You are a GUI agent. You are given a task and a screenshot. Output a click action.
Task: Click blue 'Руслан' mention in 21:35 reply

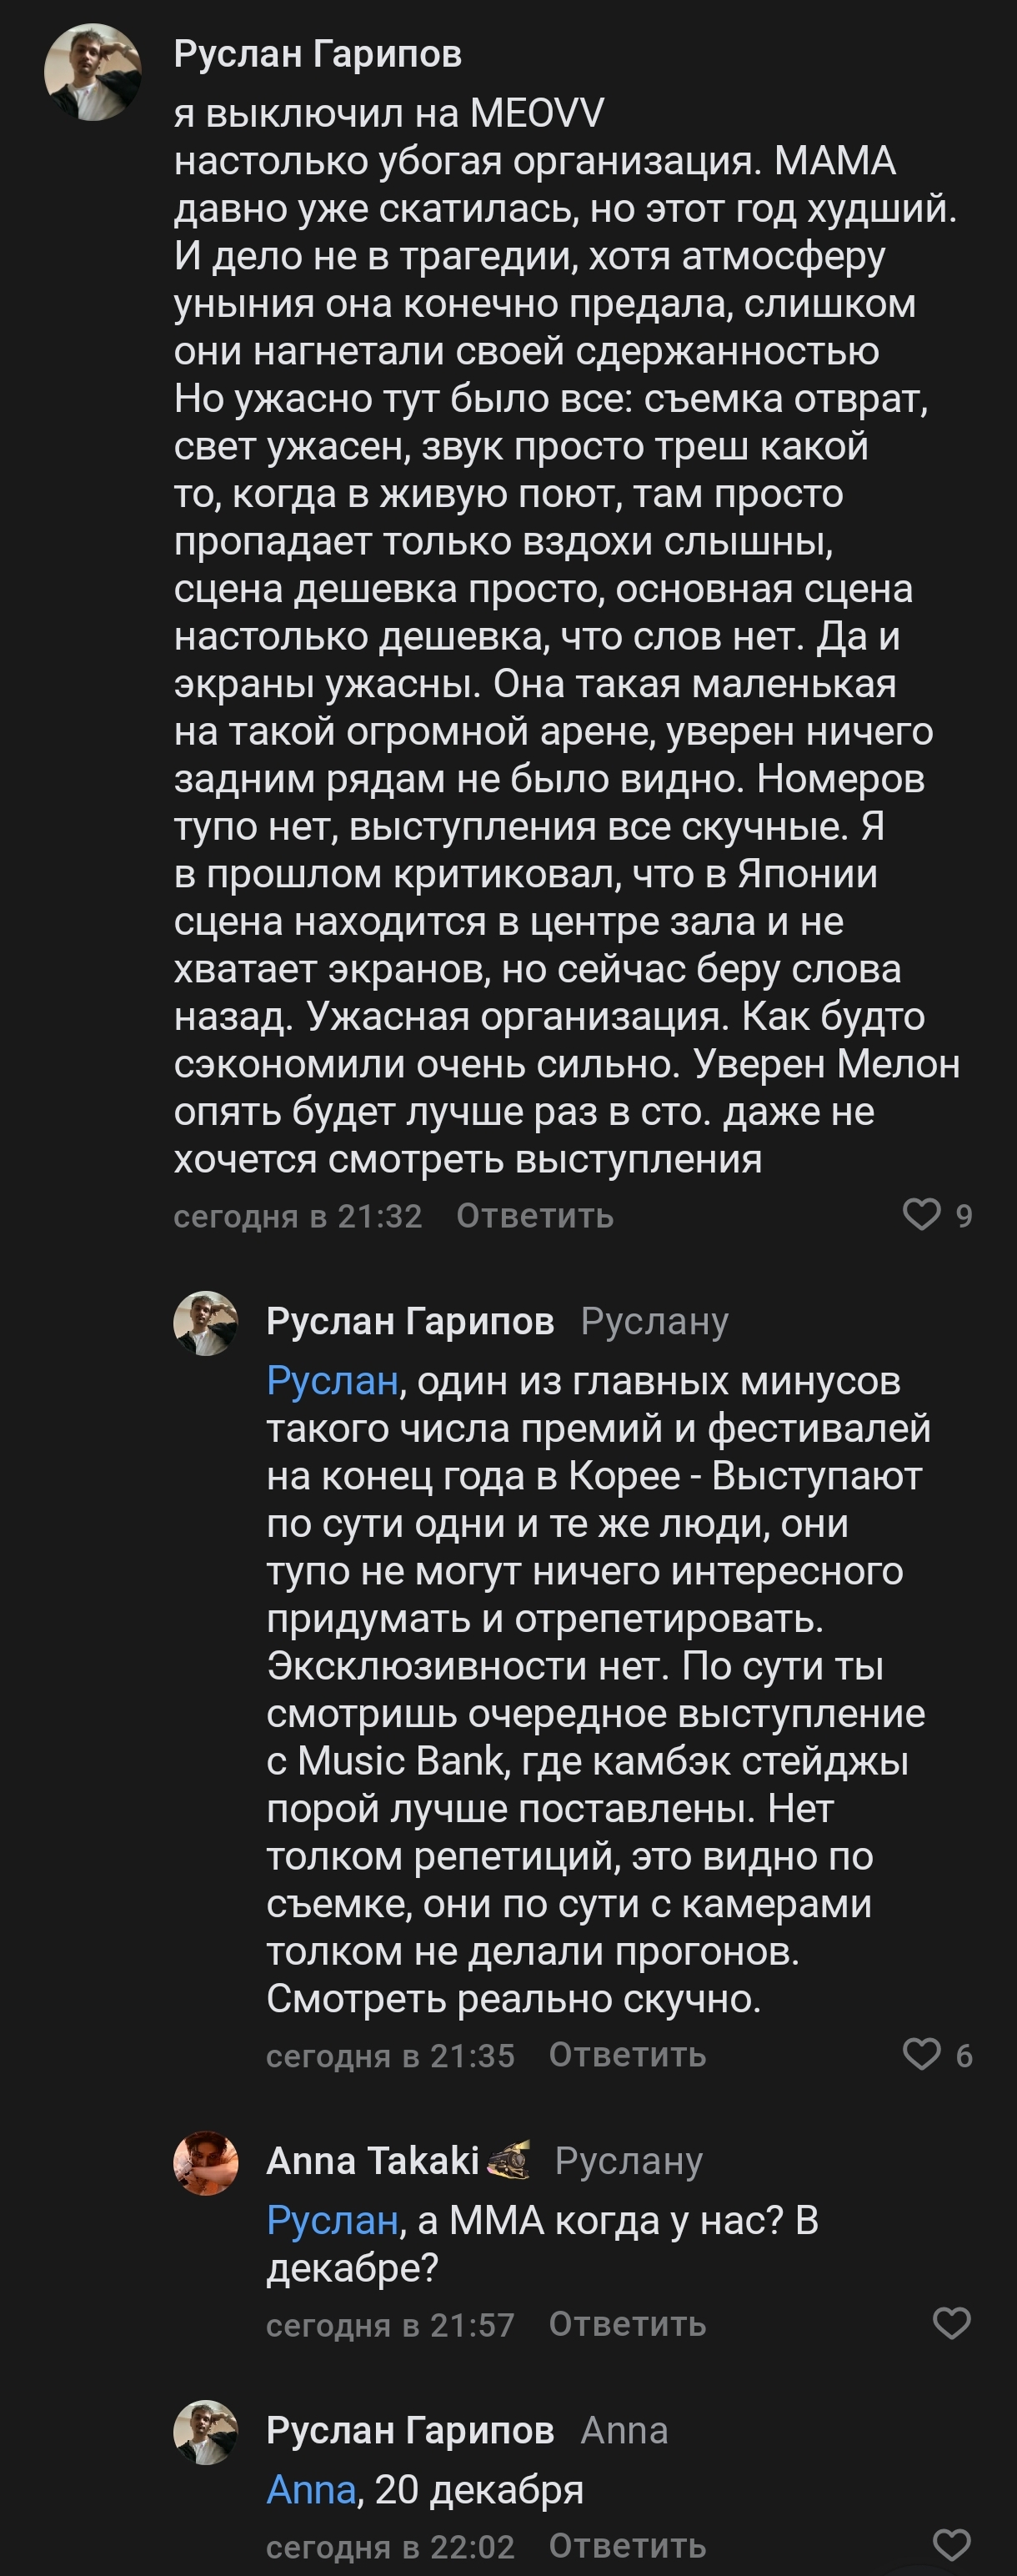332,1380
